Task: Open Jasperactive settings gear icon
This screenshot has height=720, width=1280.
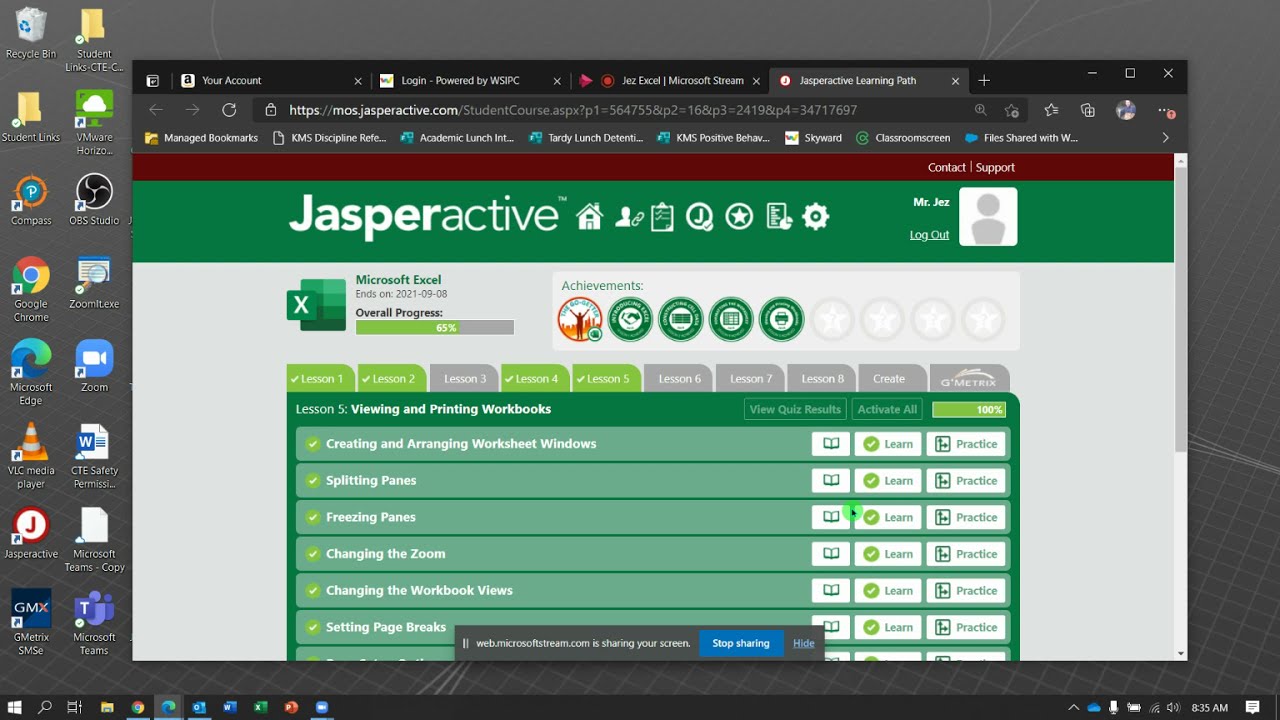Action: tap(816, 216)
